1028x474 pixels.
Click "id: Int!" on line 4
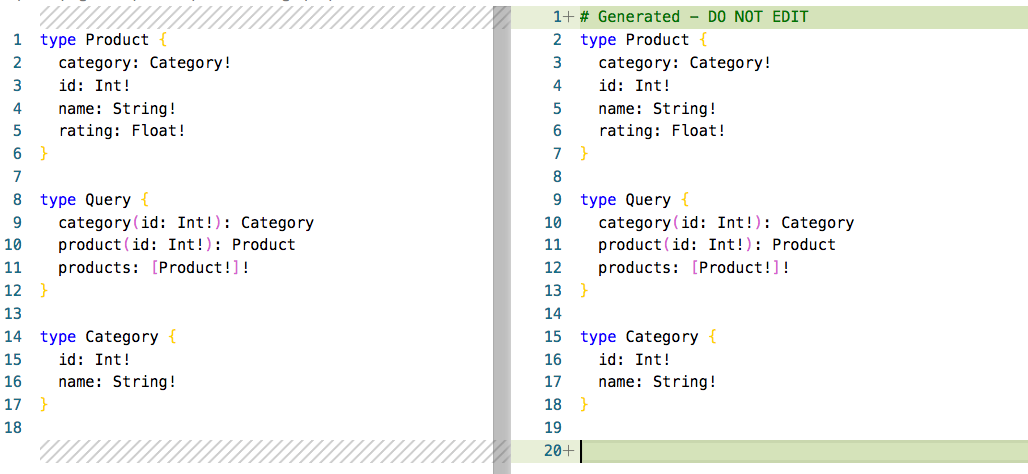(x=635, y=86)
